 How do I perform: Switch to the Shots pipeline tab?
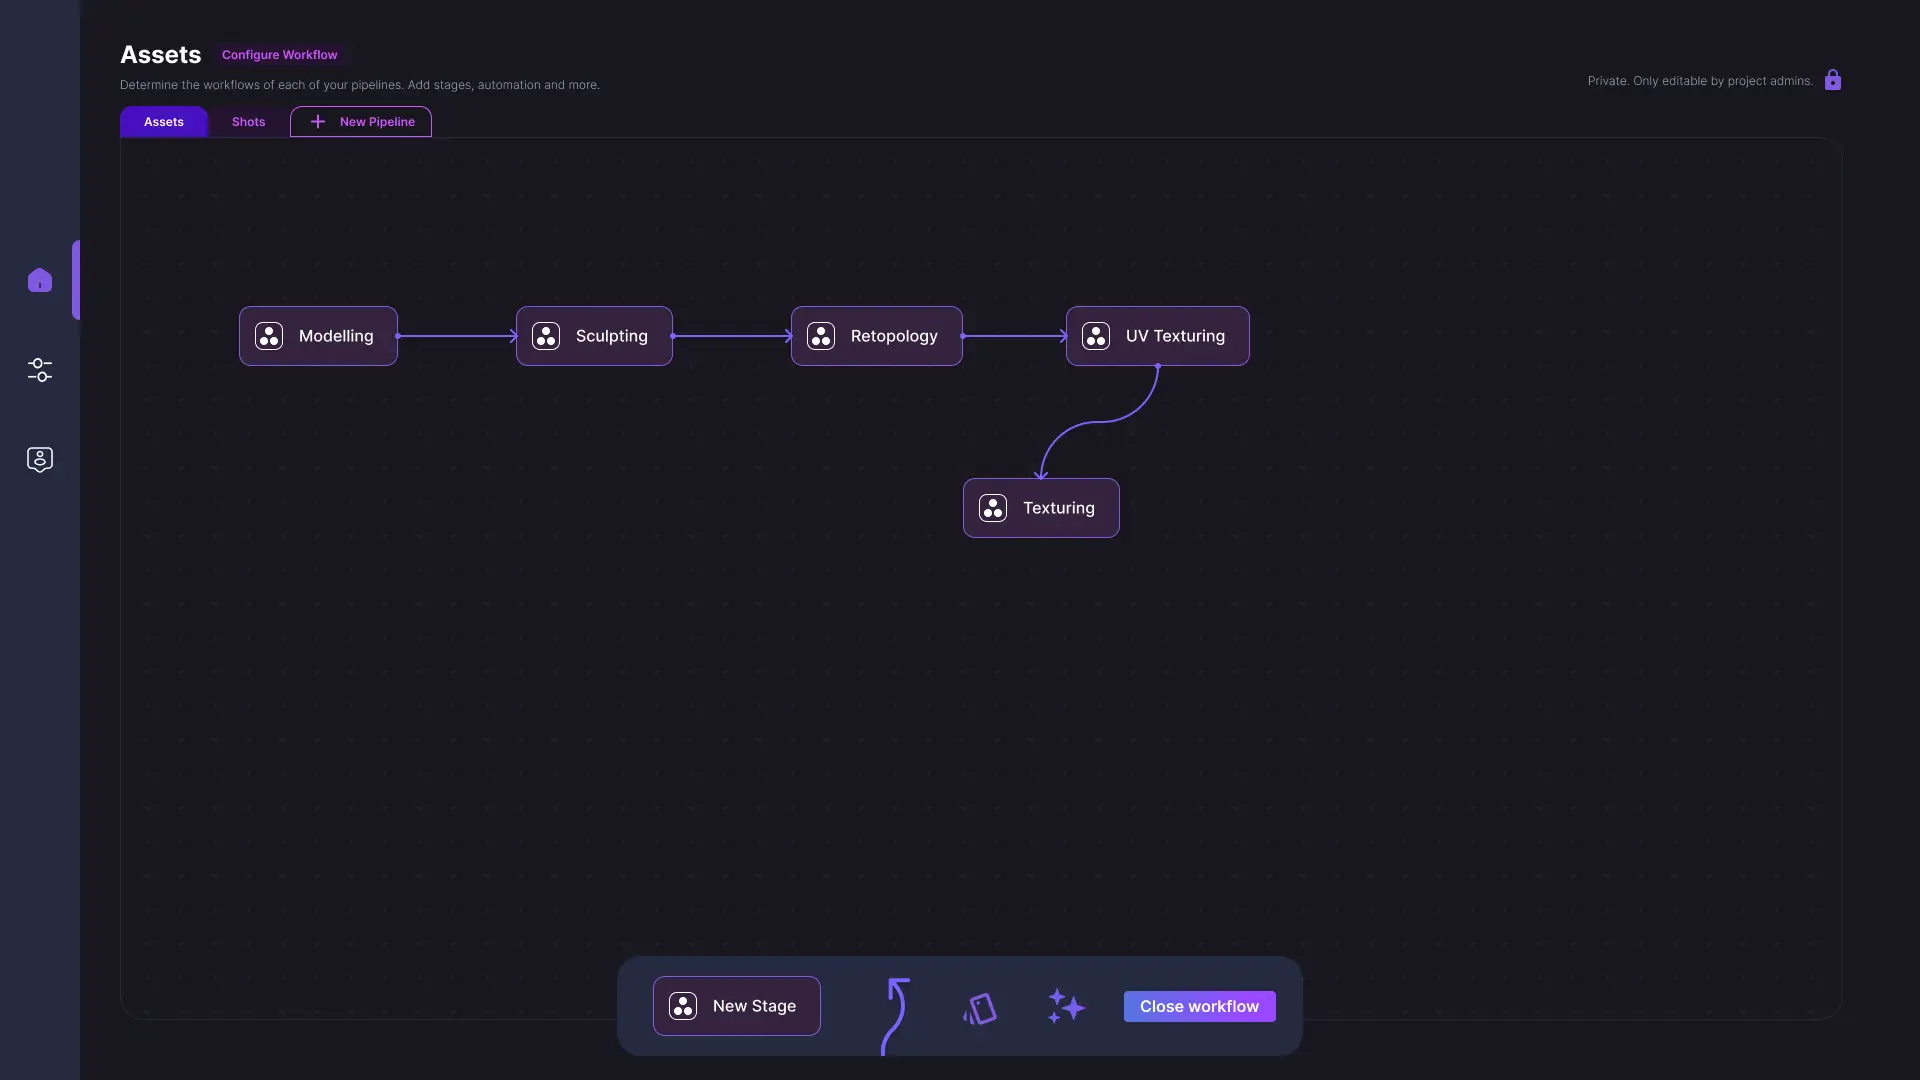point(248,122)
